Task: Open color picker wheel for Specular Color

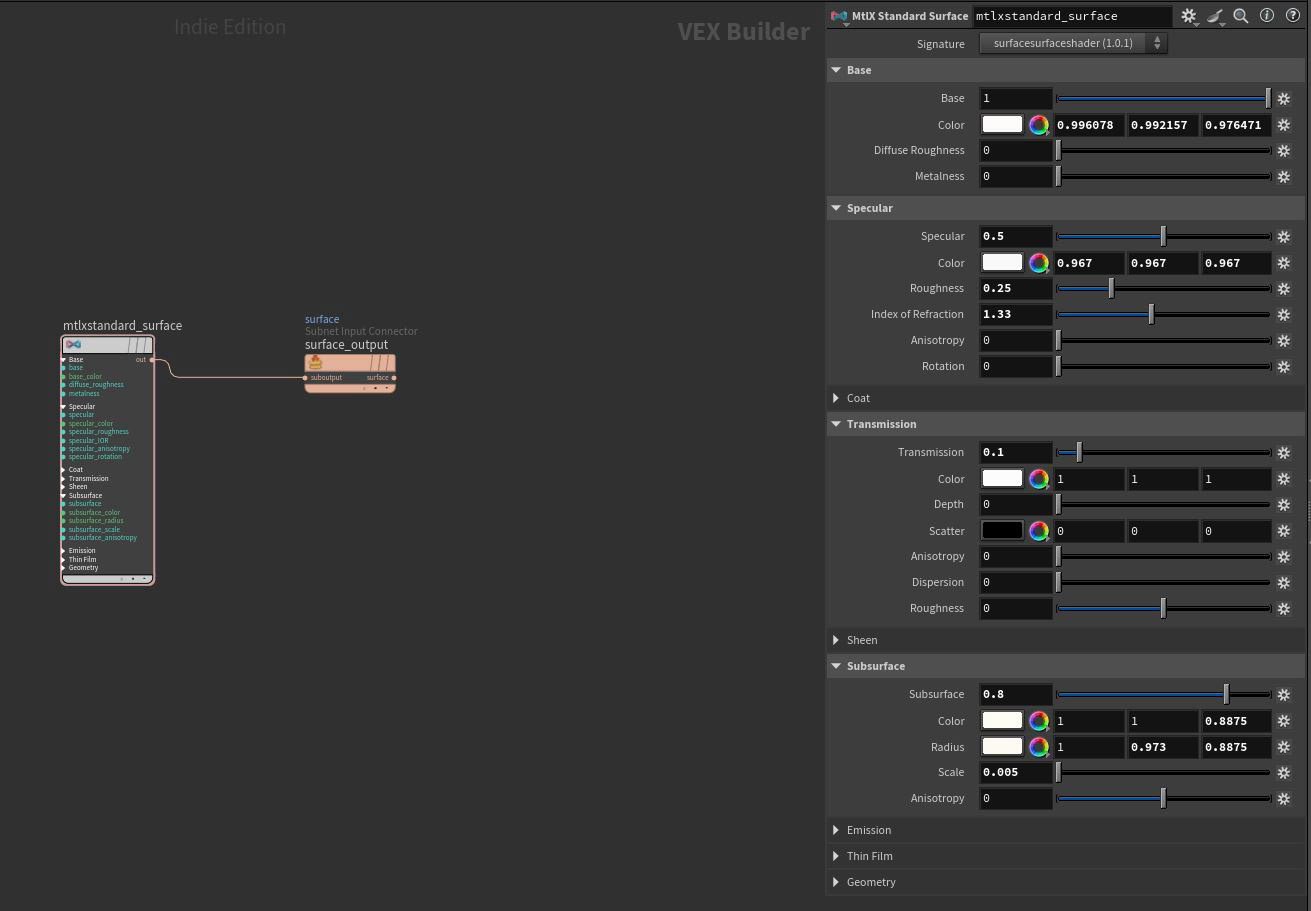Action: (x=1039, y=263)
